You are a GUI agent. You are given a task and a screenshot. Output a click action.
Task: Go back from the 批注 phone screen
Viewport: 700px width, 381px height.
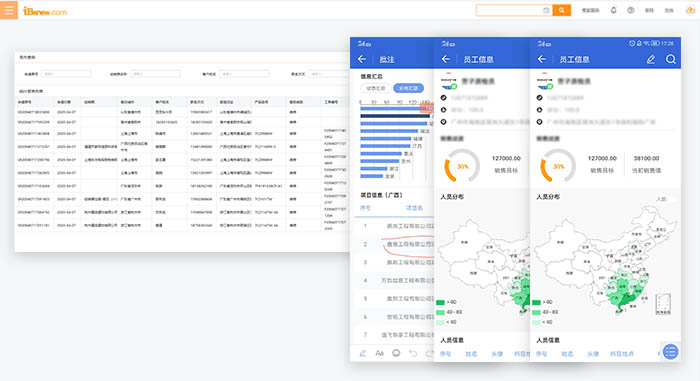(362, 59)
